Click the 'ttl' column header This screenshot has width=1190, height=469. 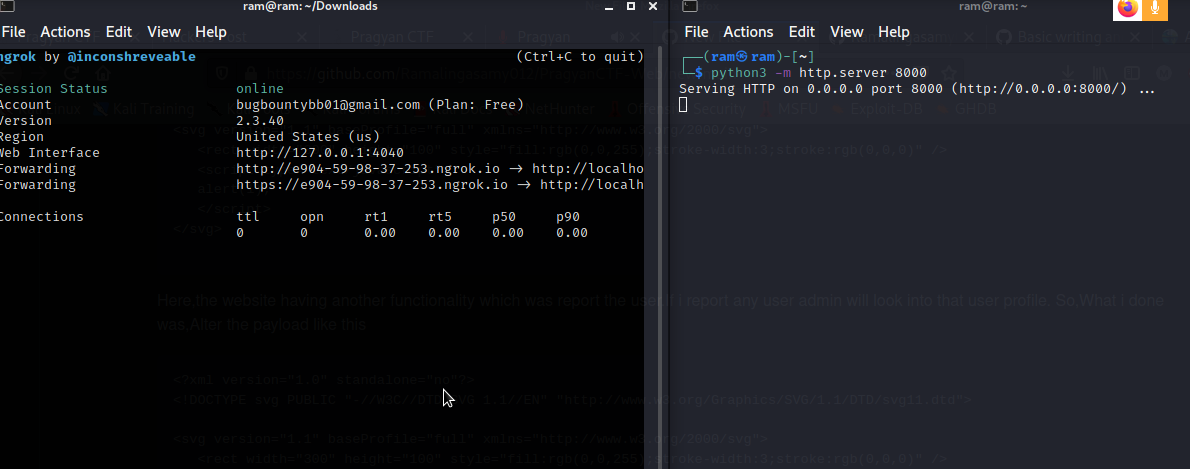248,216
